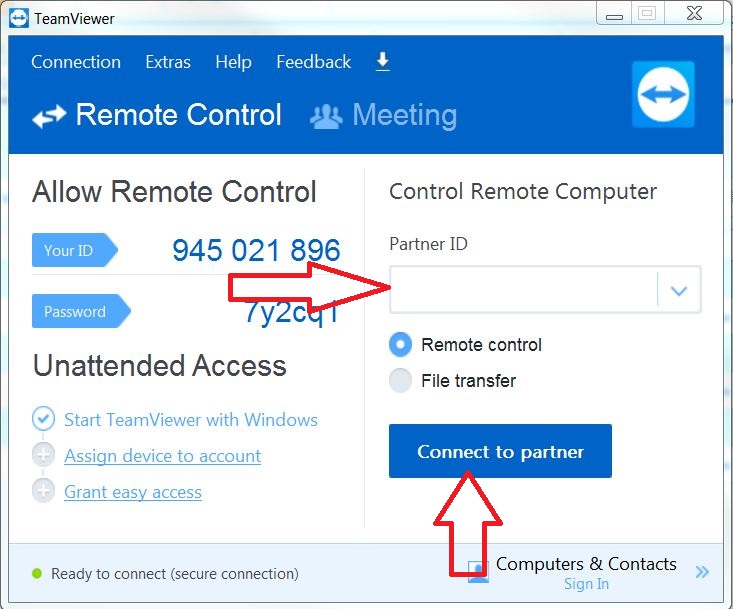Click the Sign In link
This screenshot has height=609, width=733.
[x=586, y=584]
